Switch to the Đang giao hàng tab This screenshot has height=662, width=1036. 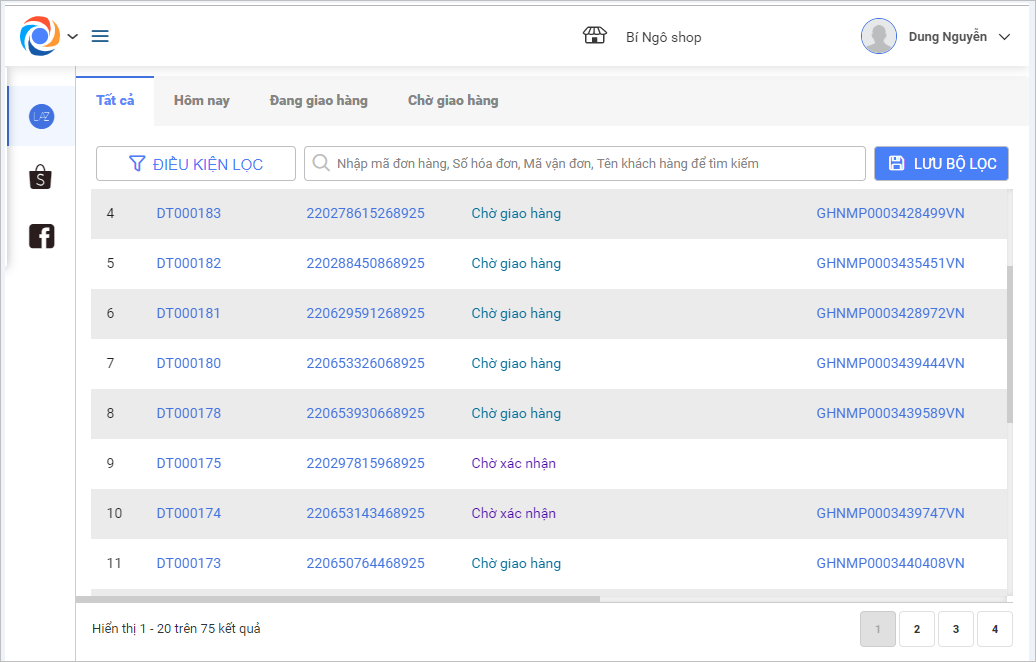tap(318, 100)
